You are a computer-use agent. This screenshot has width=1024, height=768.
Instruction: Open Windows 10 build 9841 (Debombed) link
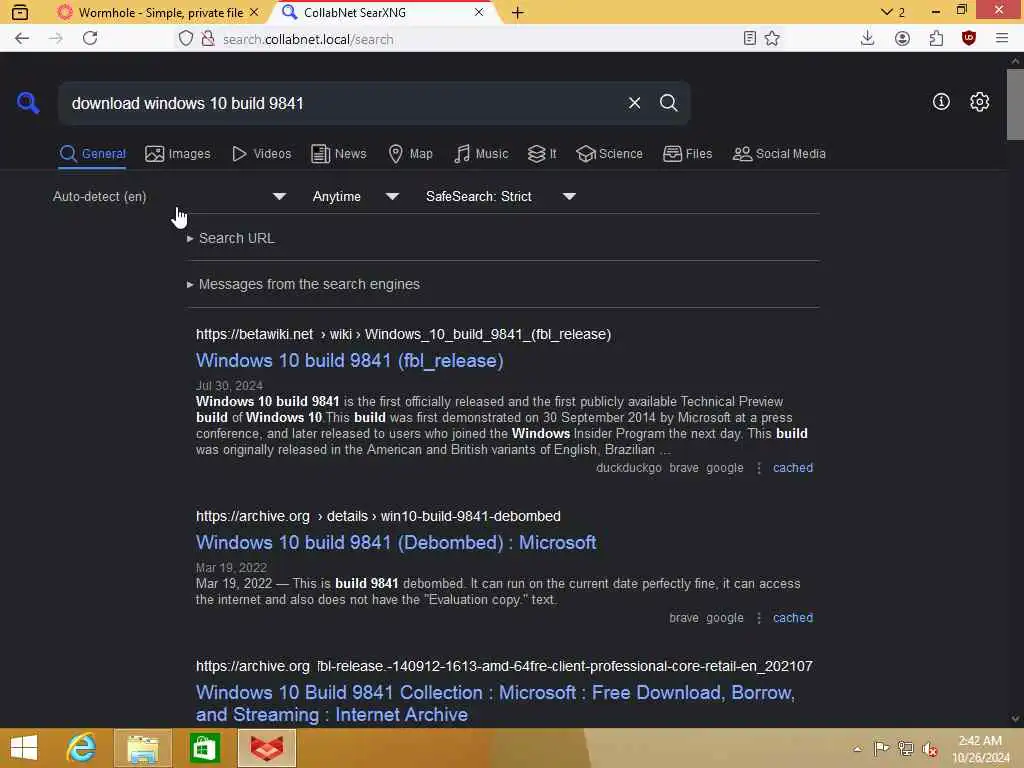pyautogui.click(x=396, y=543)
